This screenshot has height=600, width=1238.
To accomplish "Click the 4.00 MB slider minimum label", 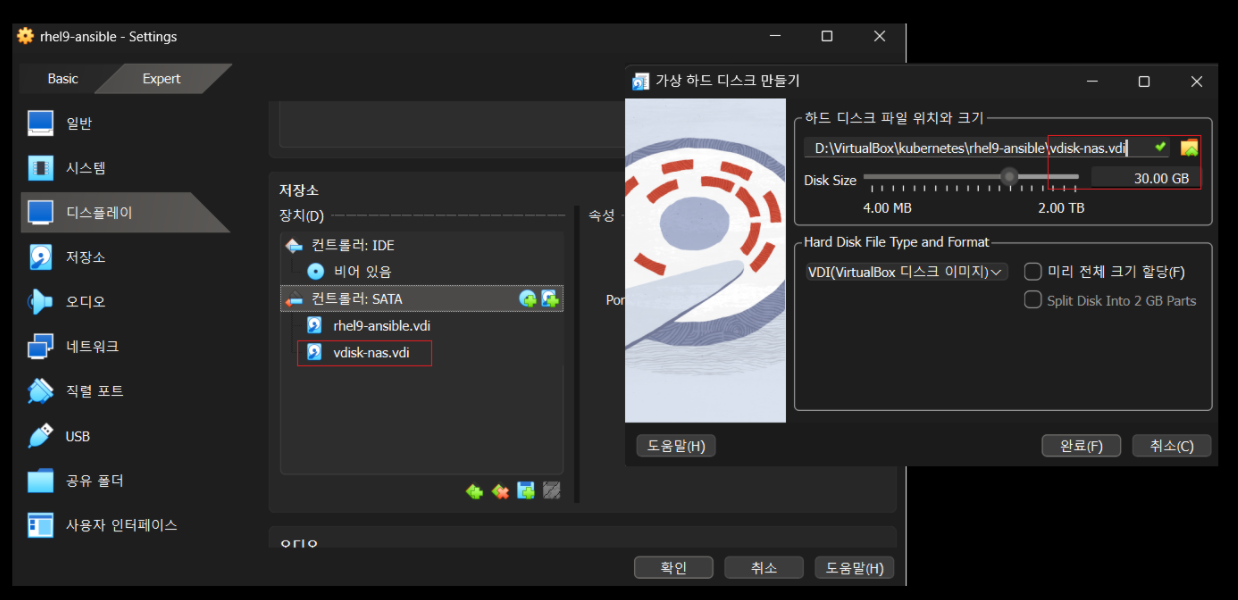I will click(x=887, y=208).
